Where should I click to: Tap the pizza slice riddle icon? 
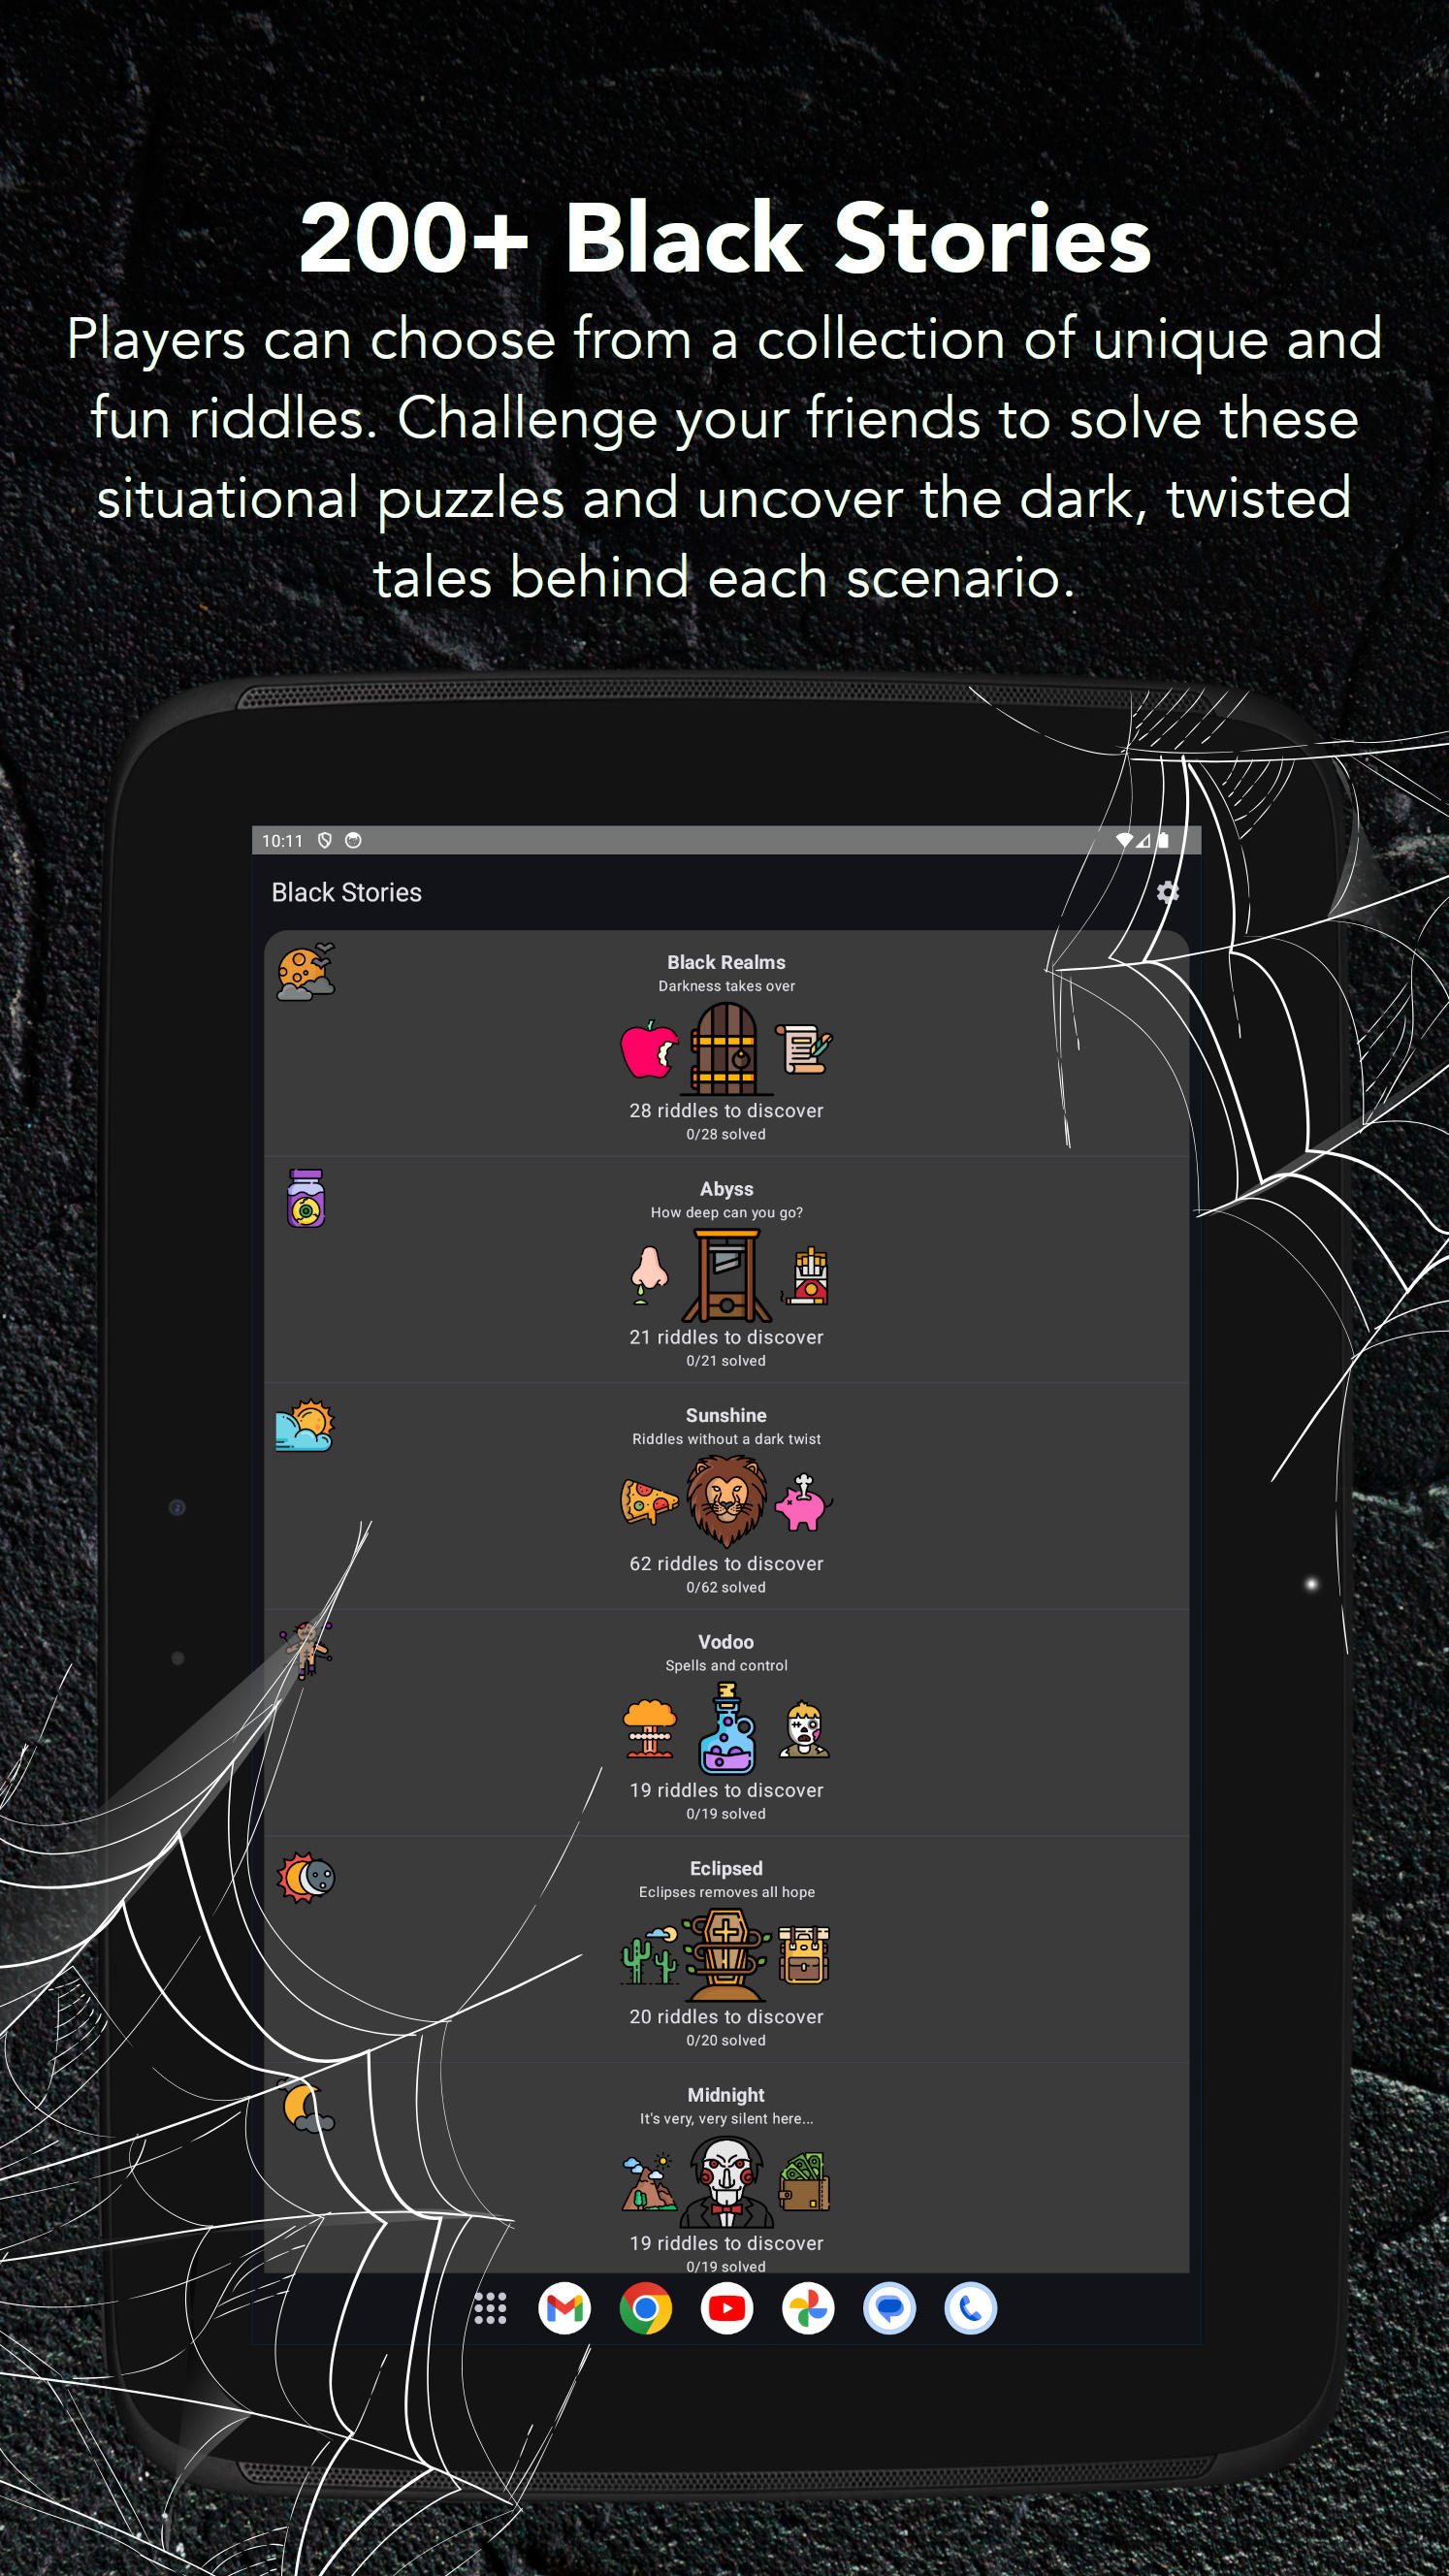point(649,1502)
